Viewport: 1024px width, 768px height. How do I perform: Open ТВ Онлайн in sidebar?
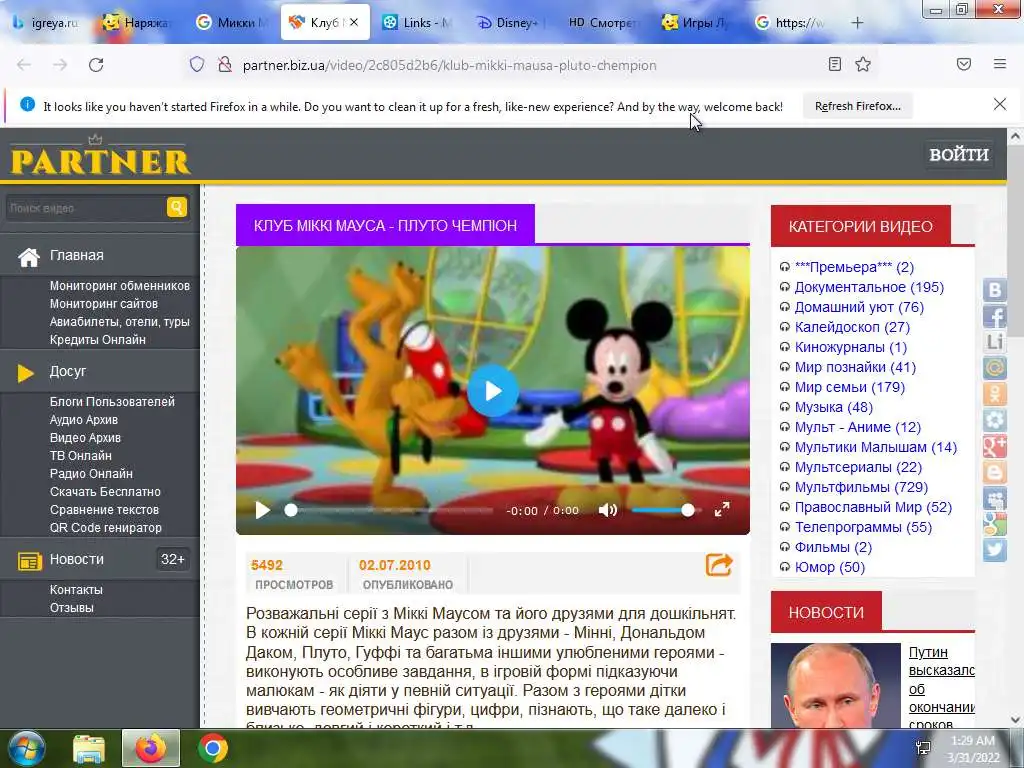80,456
